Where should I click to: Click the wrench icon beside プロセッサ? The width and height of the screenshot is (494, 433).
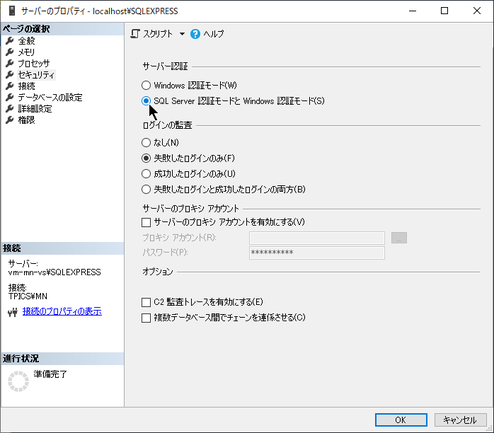pyautogui.click(x=10, y=63)
